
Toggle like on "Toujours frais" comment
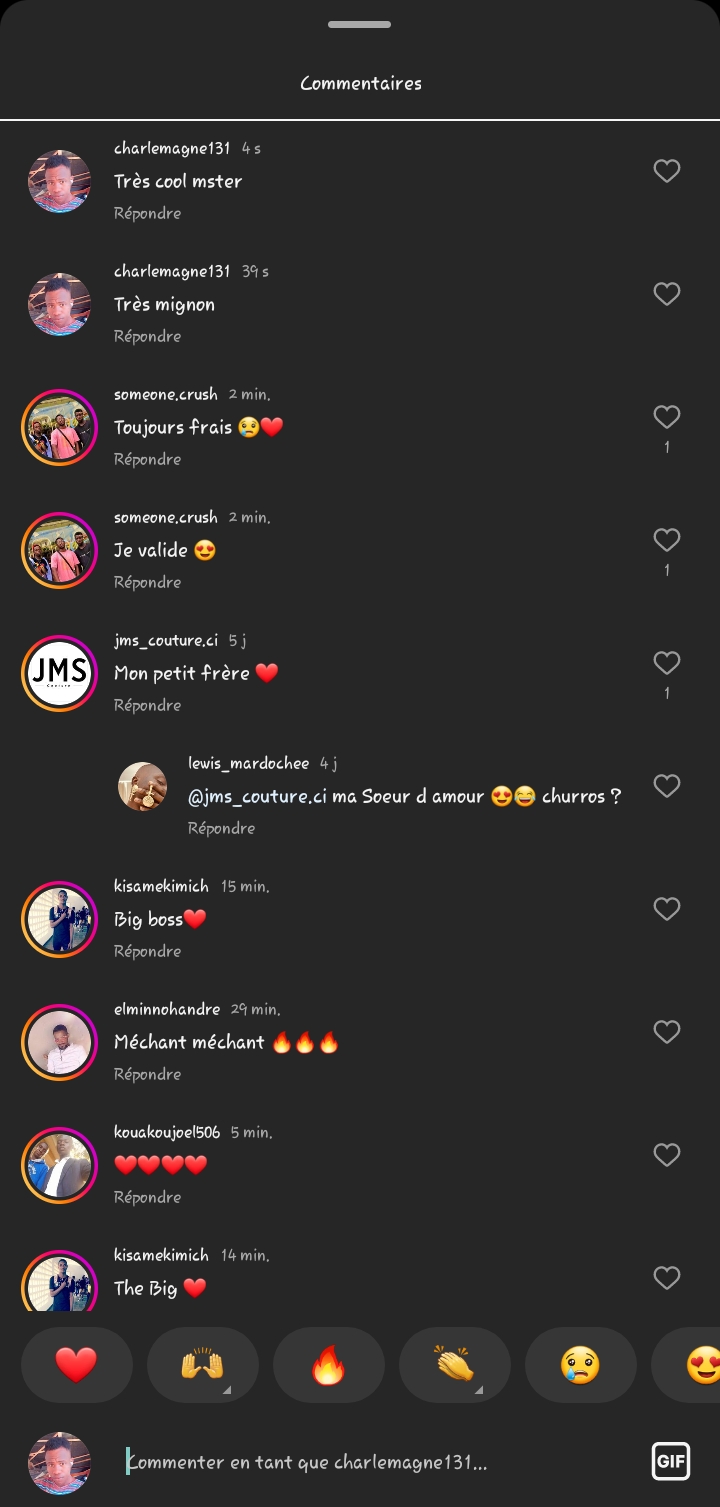[667, 417]
